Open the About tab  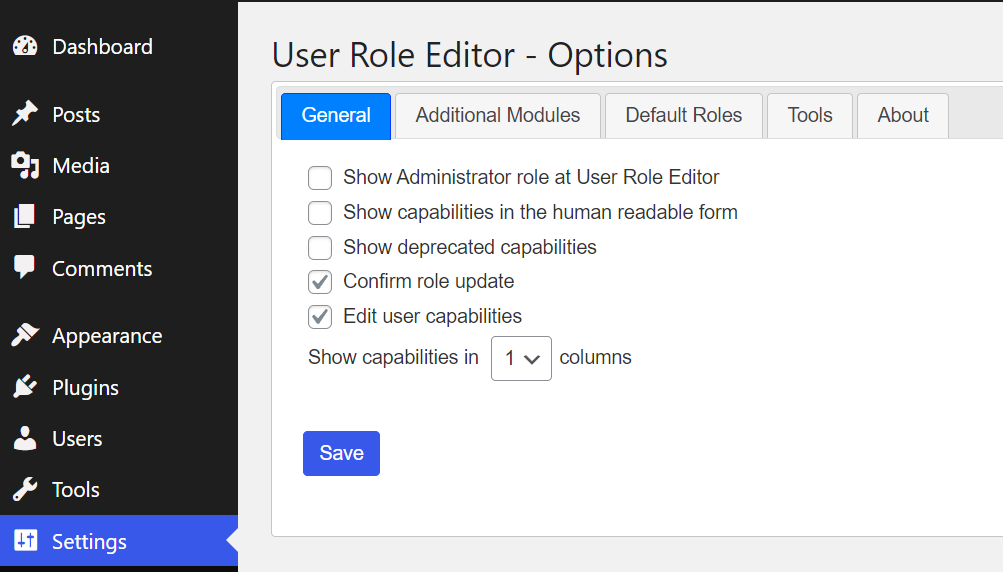(903, 116)
